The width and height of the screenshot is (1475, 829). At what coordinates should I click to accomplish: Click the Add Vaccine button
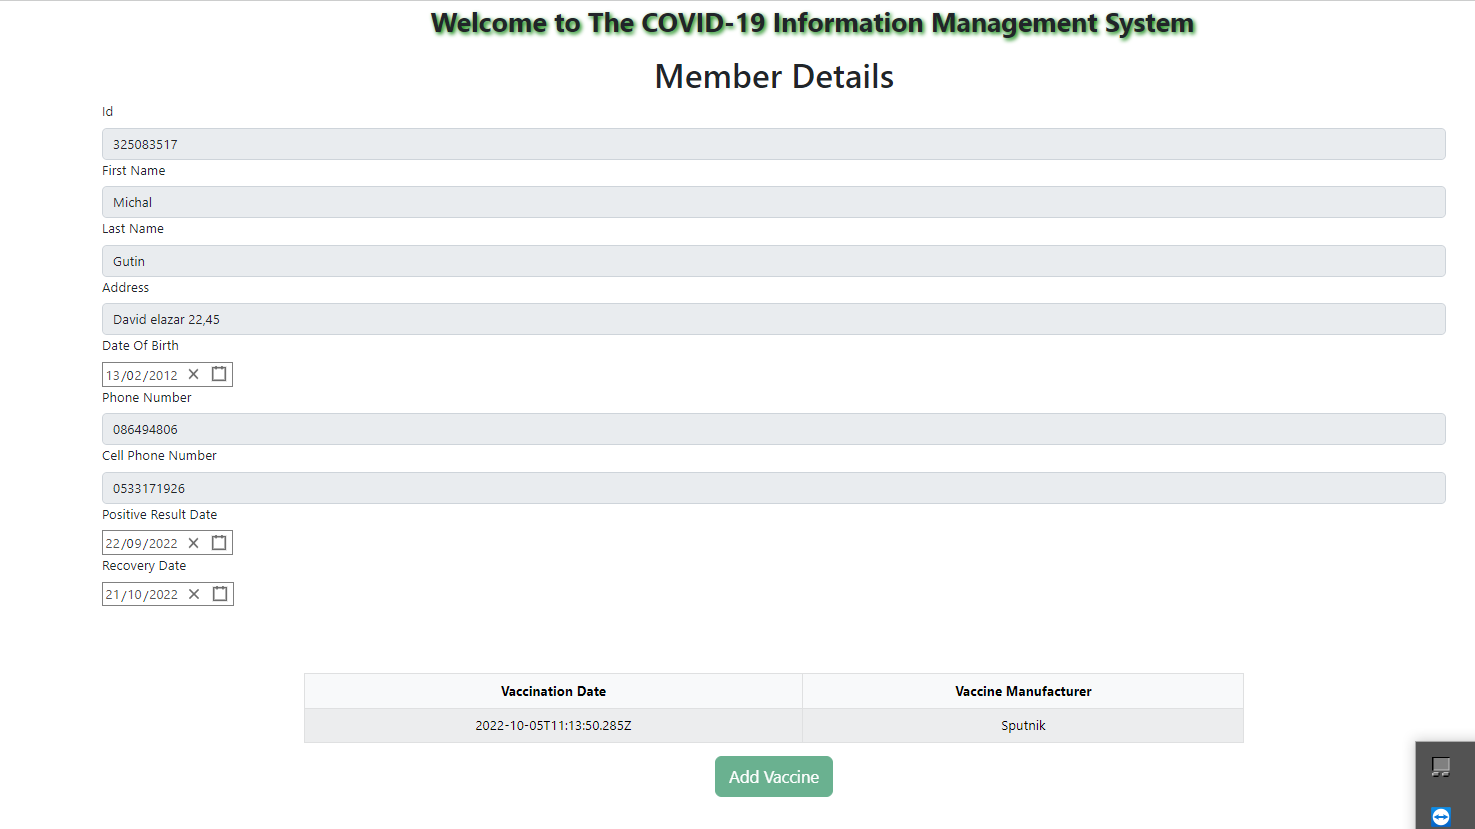(773, 776)
